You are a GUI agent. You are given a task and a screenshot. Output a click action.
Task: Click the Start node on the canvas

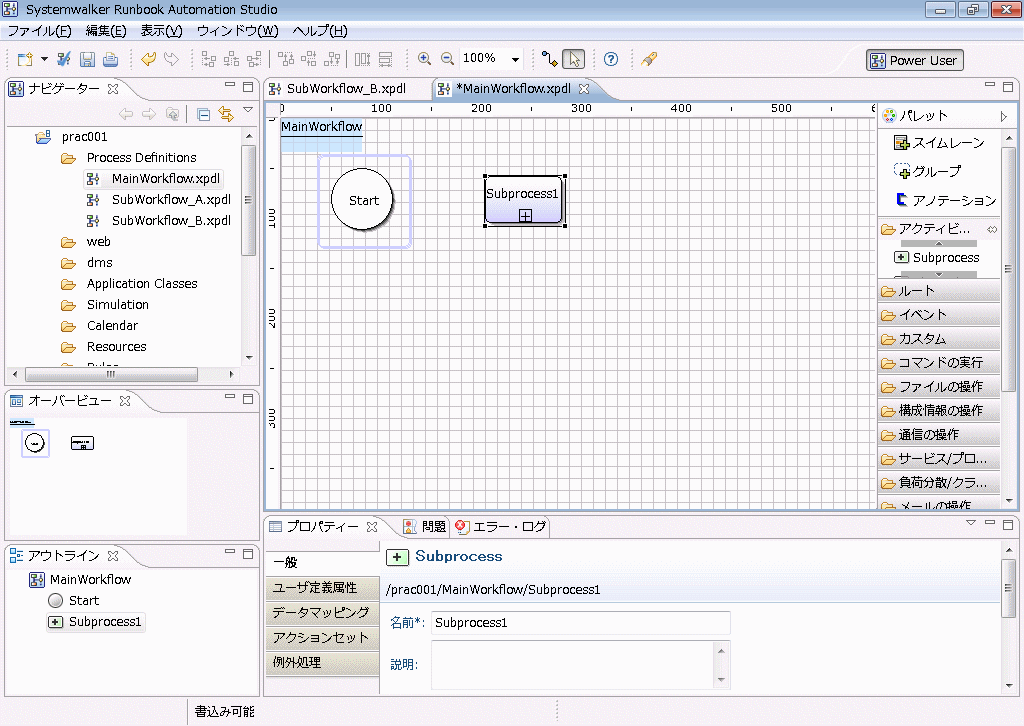[x=363, y=200]
